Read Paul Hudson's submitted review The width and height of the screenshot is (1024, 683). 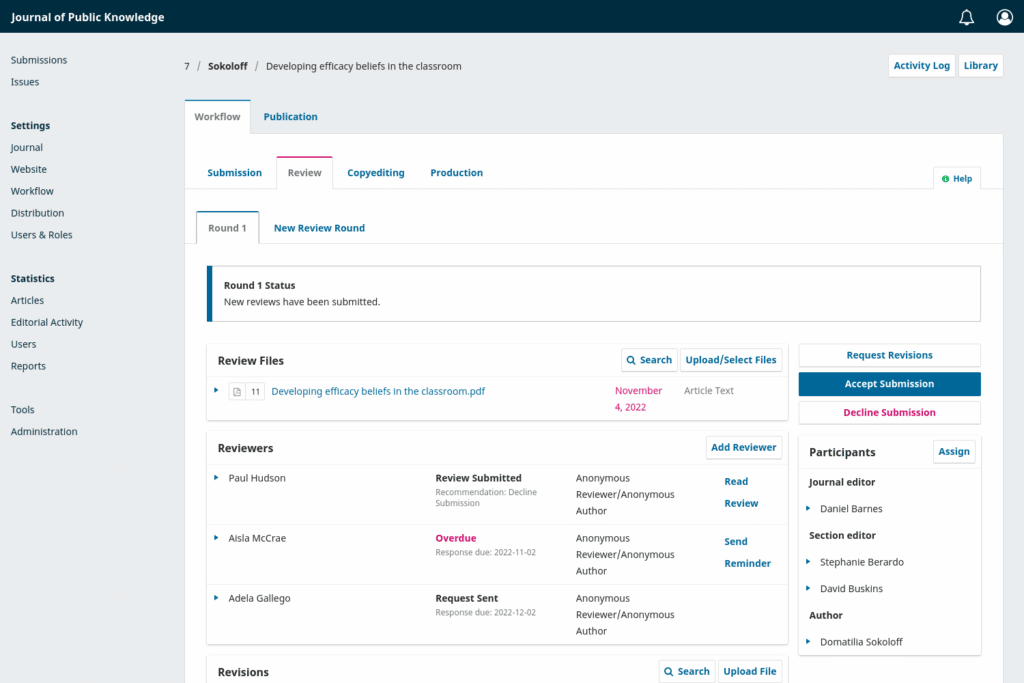738,492
